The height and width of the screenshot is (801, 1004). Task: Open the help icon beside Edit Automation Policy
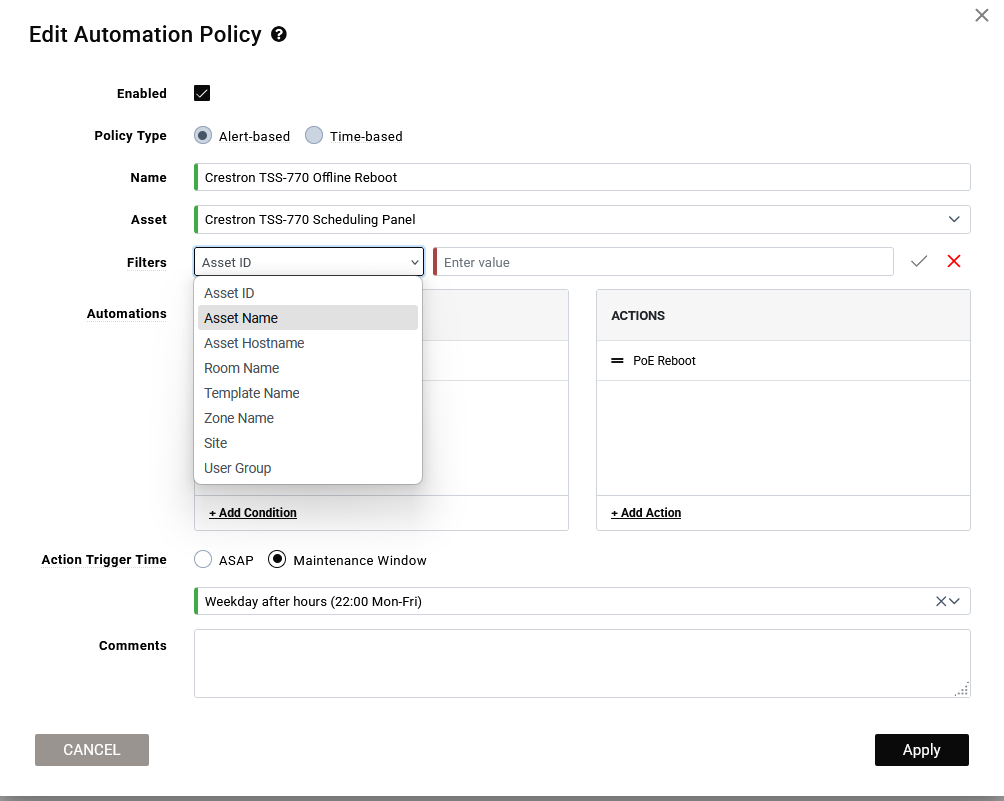[x=279, y=35]
